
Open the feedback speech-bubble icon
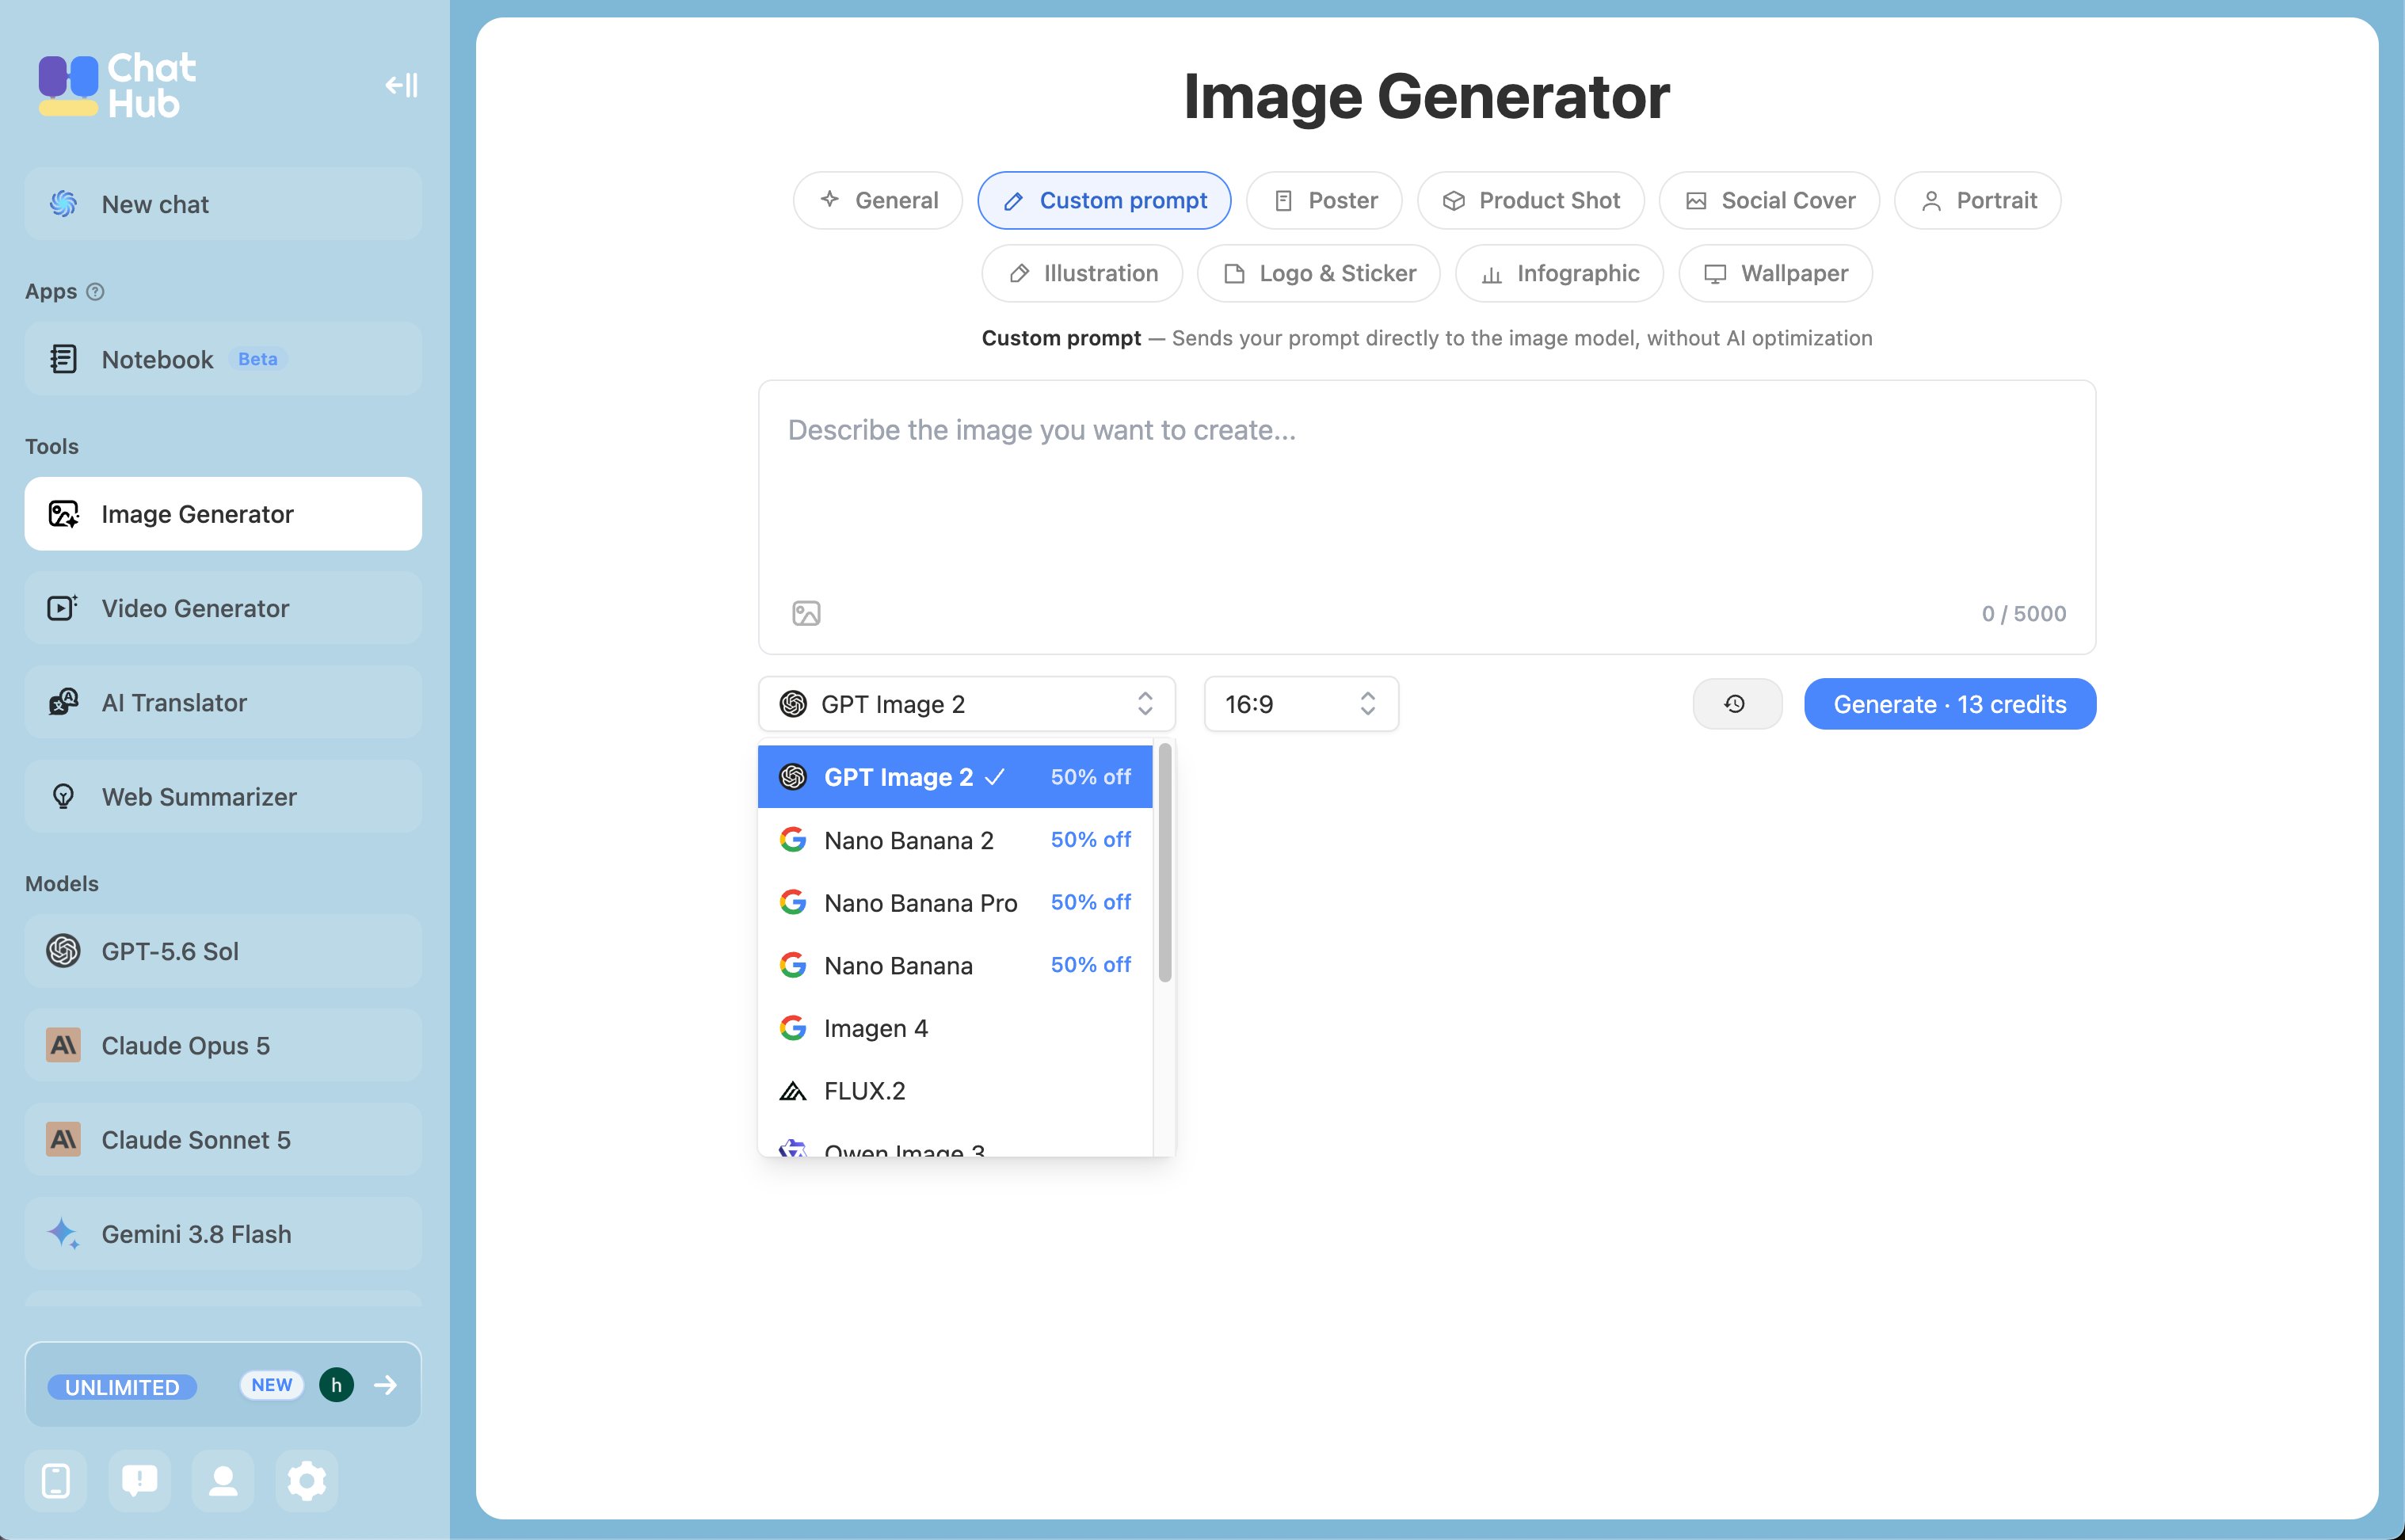139,1480
